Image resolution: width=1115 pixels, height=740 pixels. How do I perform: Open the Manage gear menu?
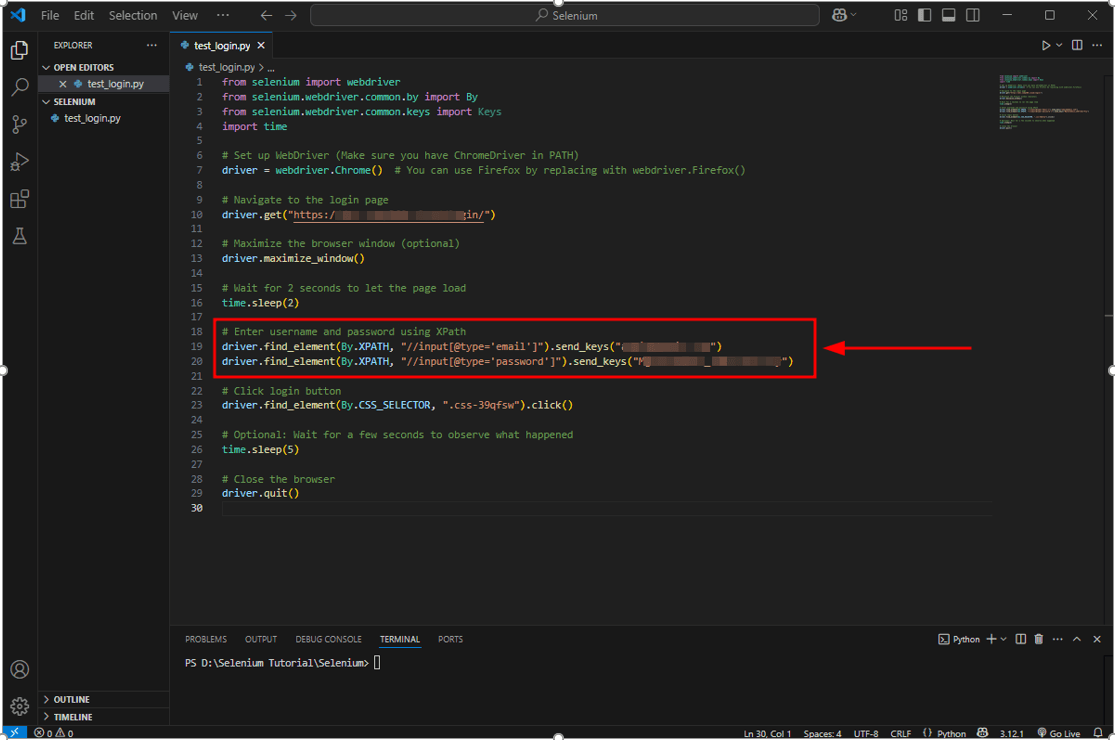point(20,706)
